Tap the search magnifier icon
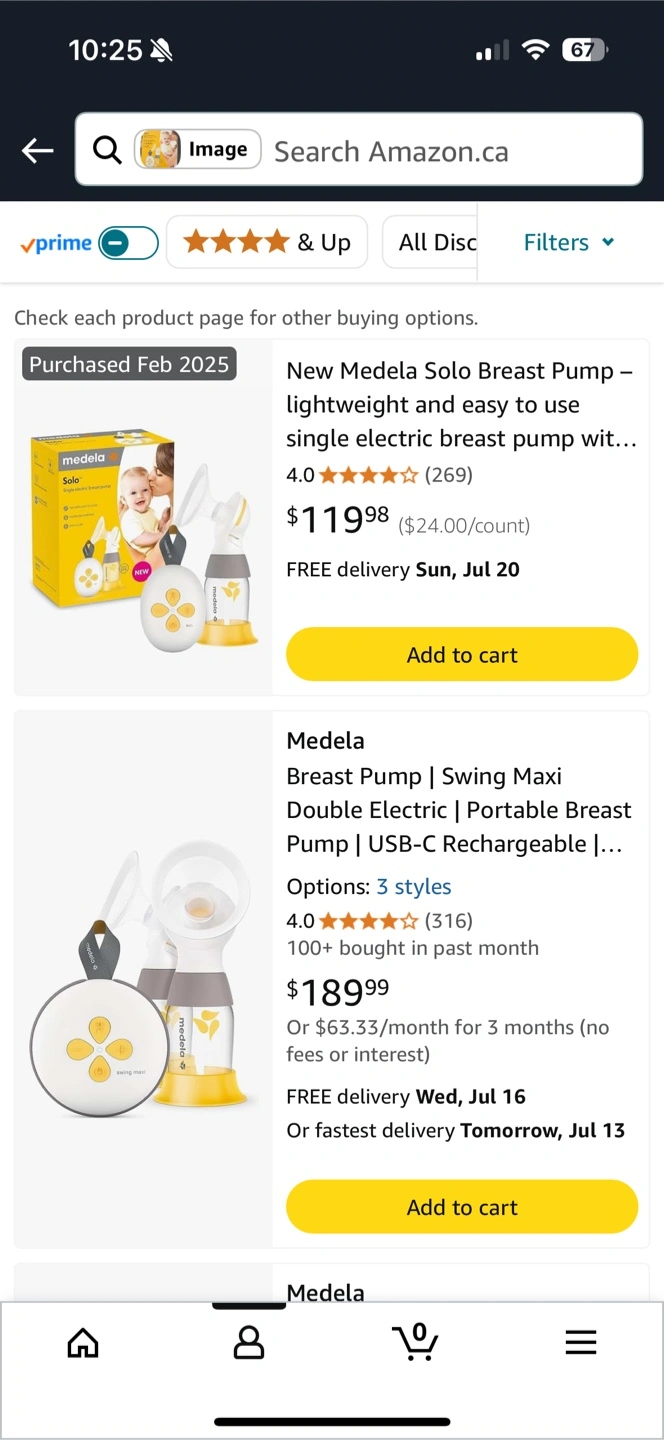664x1440 pixels. (x=106, y=150)
